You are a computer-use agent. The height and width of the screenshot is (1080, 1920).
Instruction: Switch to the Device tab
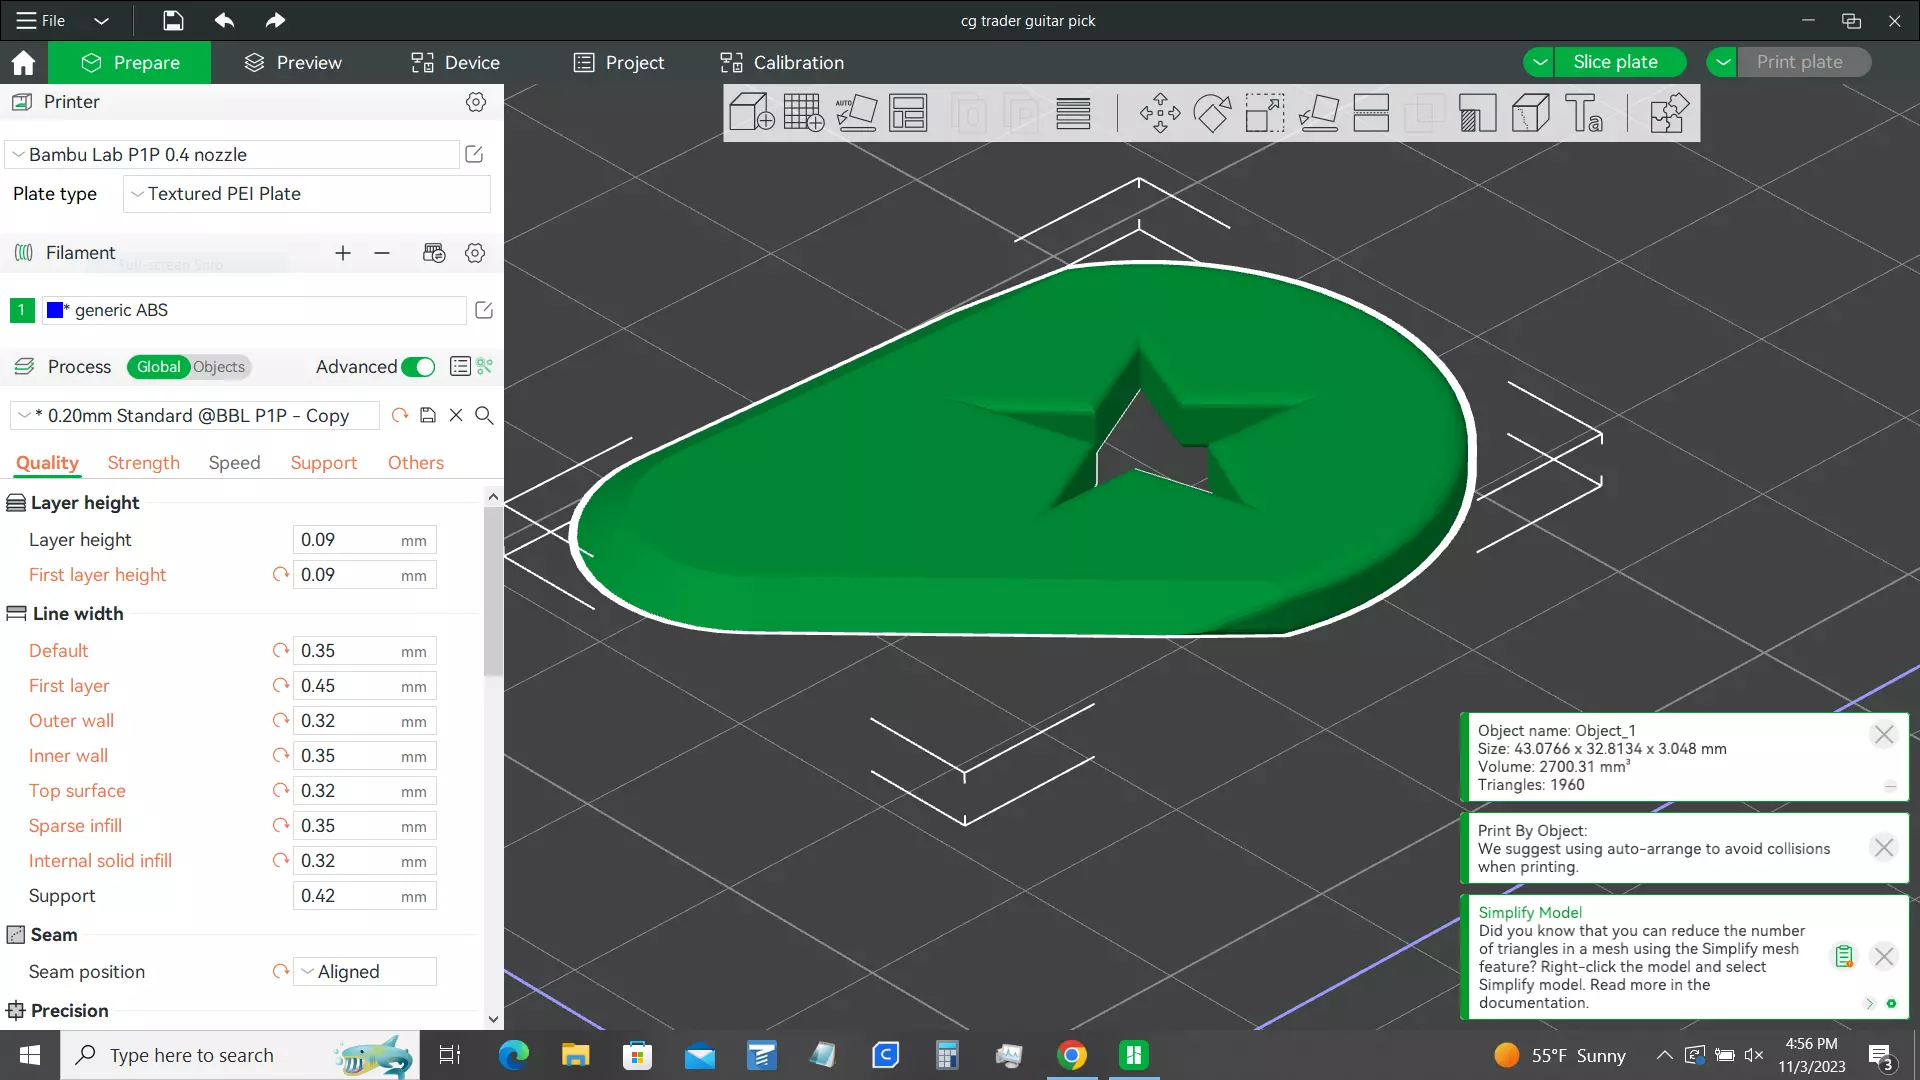click(455, 62)
